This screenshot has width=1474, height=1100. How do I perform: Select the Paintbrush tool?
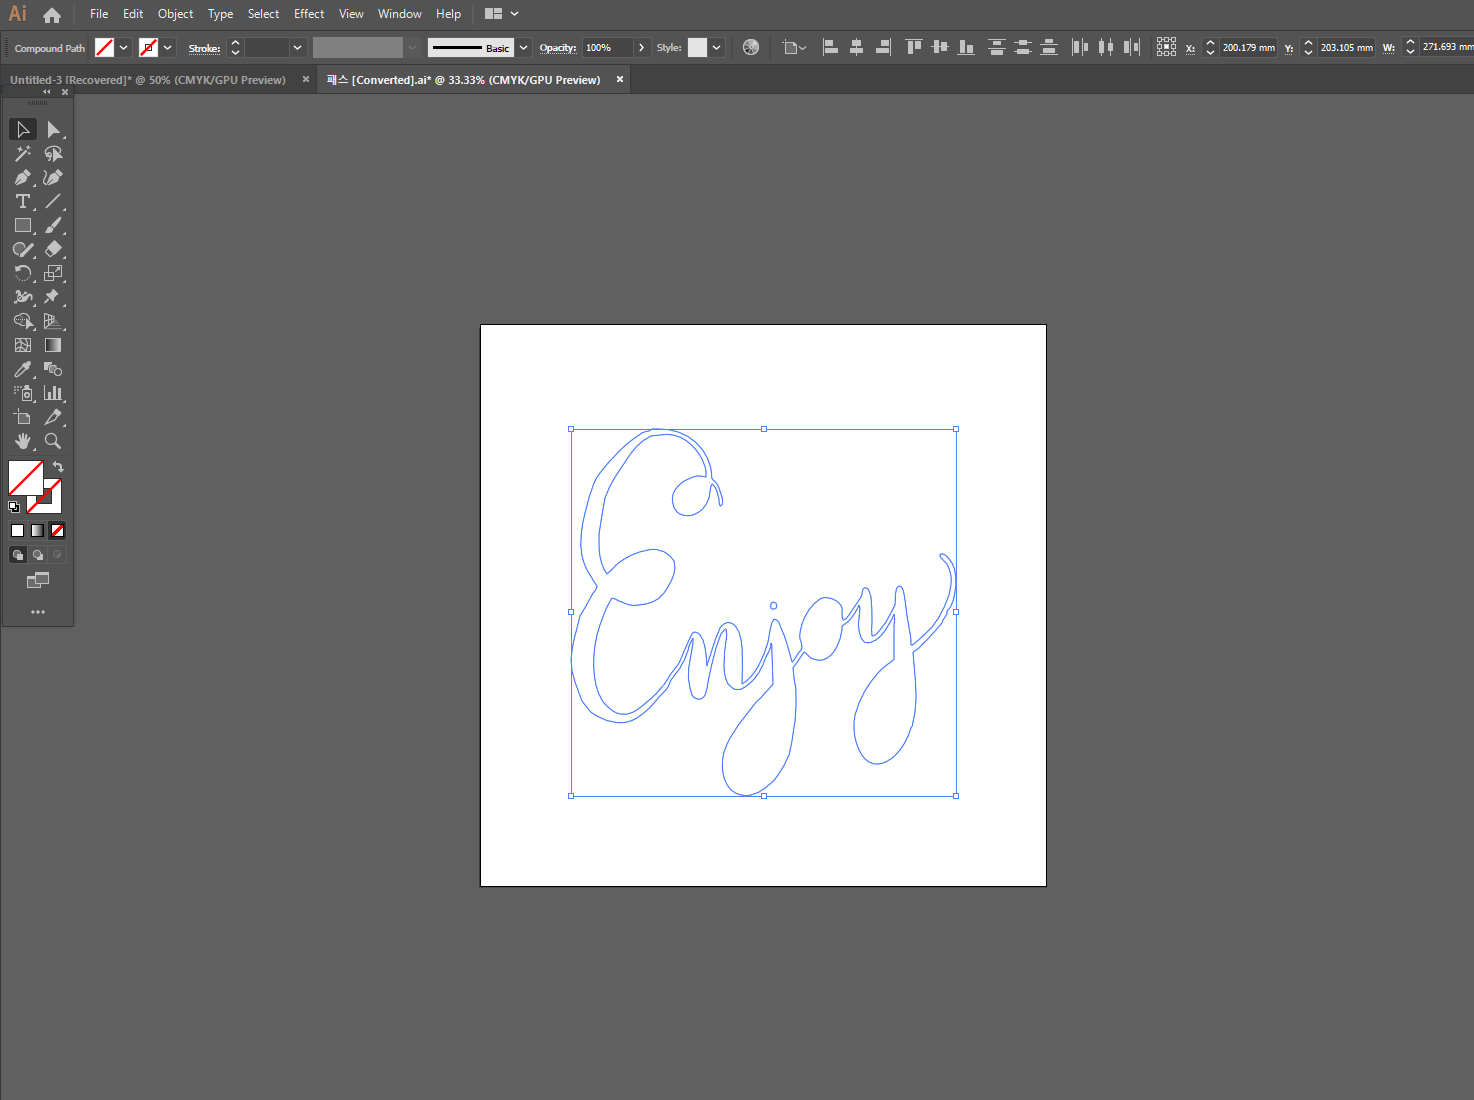point(53,225)
